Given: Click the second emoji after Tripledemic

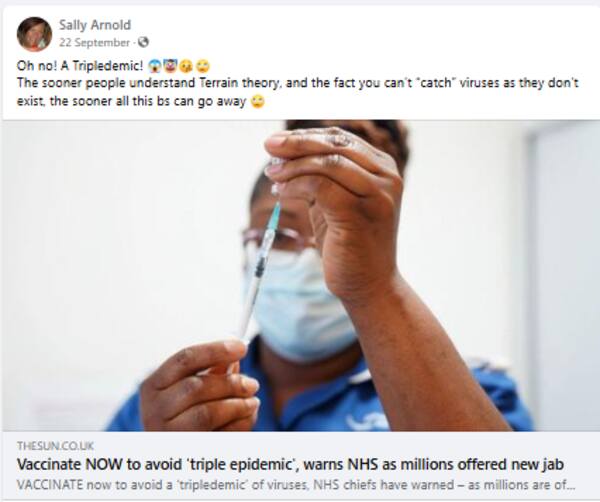Looking at the screenshot, I should 169,67.
